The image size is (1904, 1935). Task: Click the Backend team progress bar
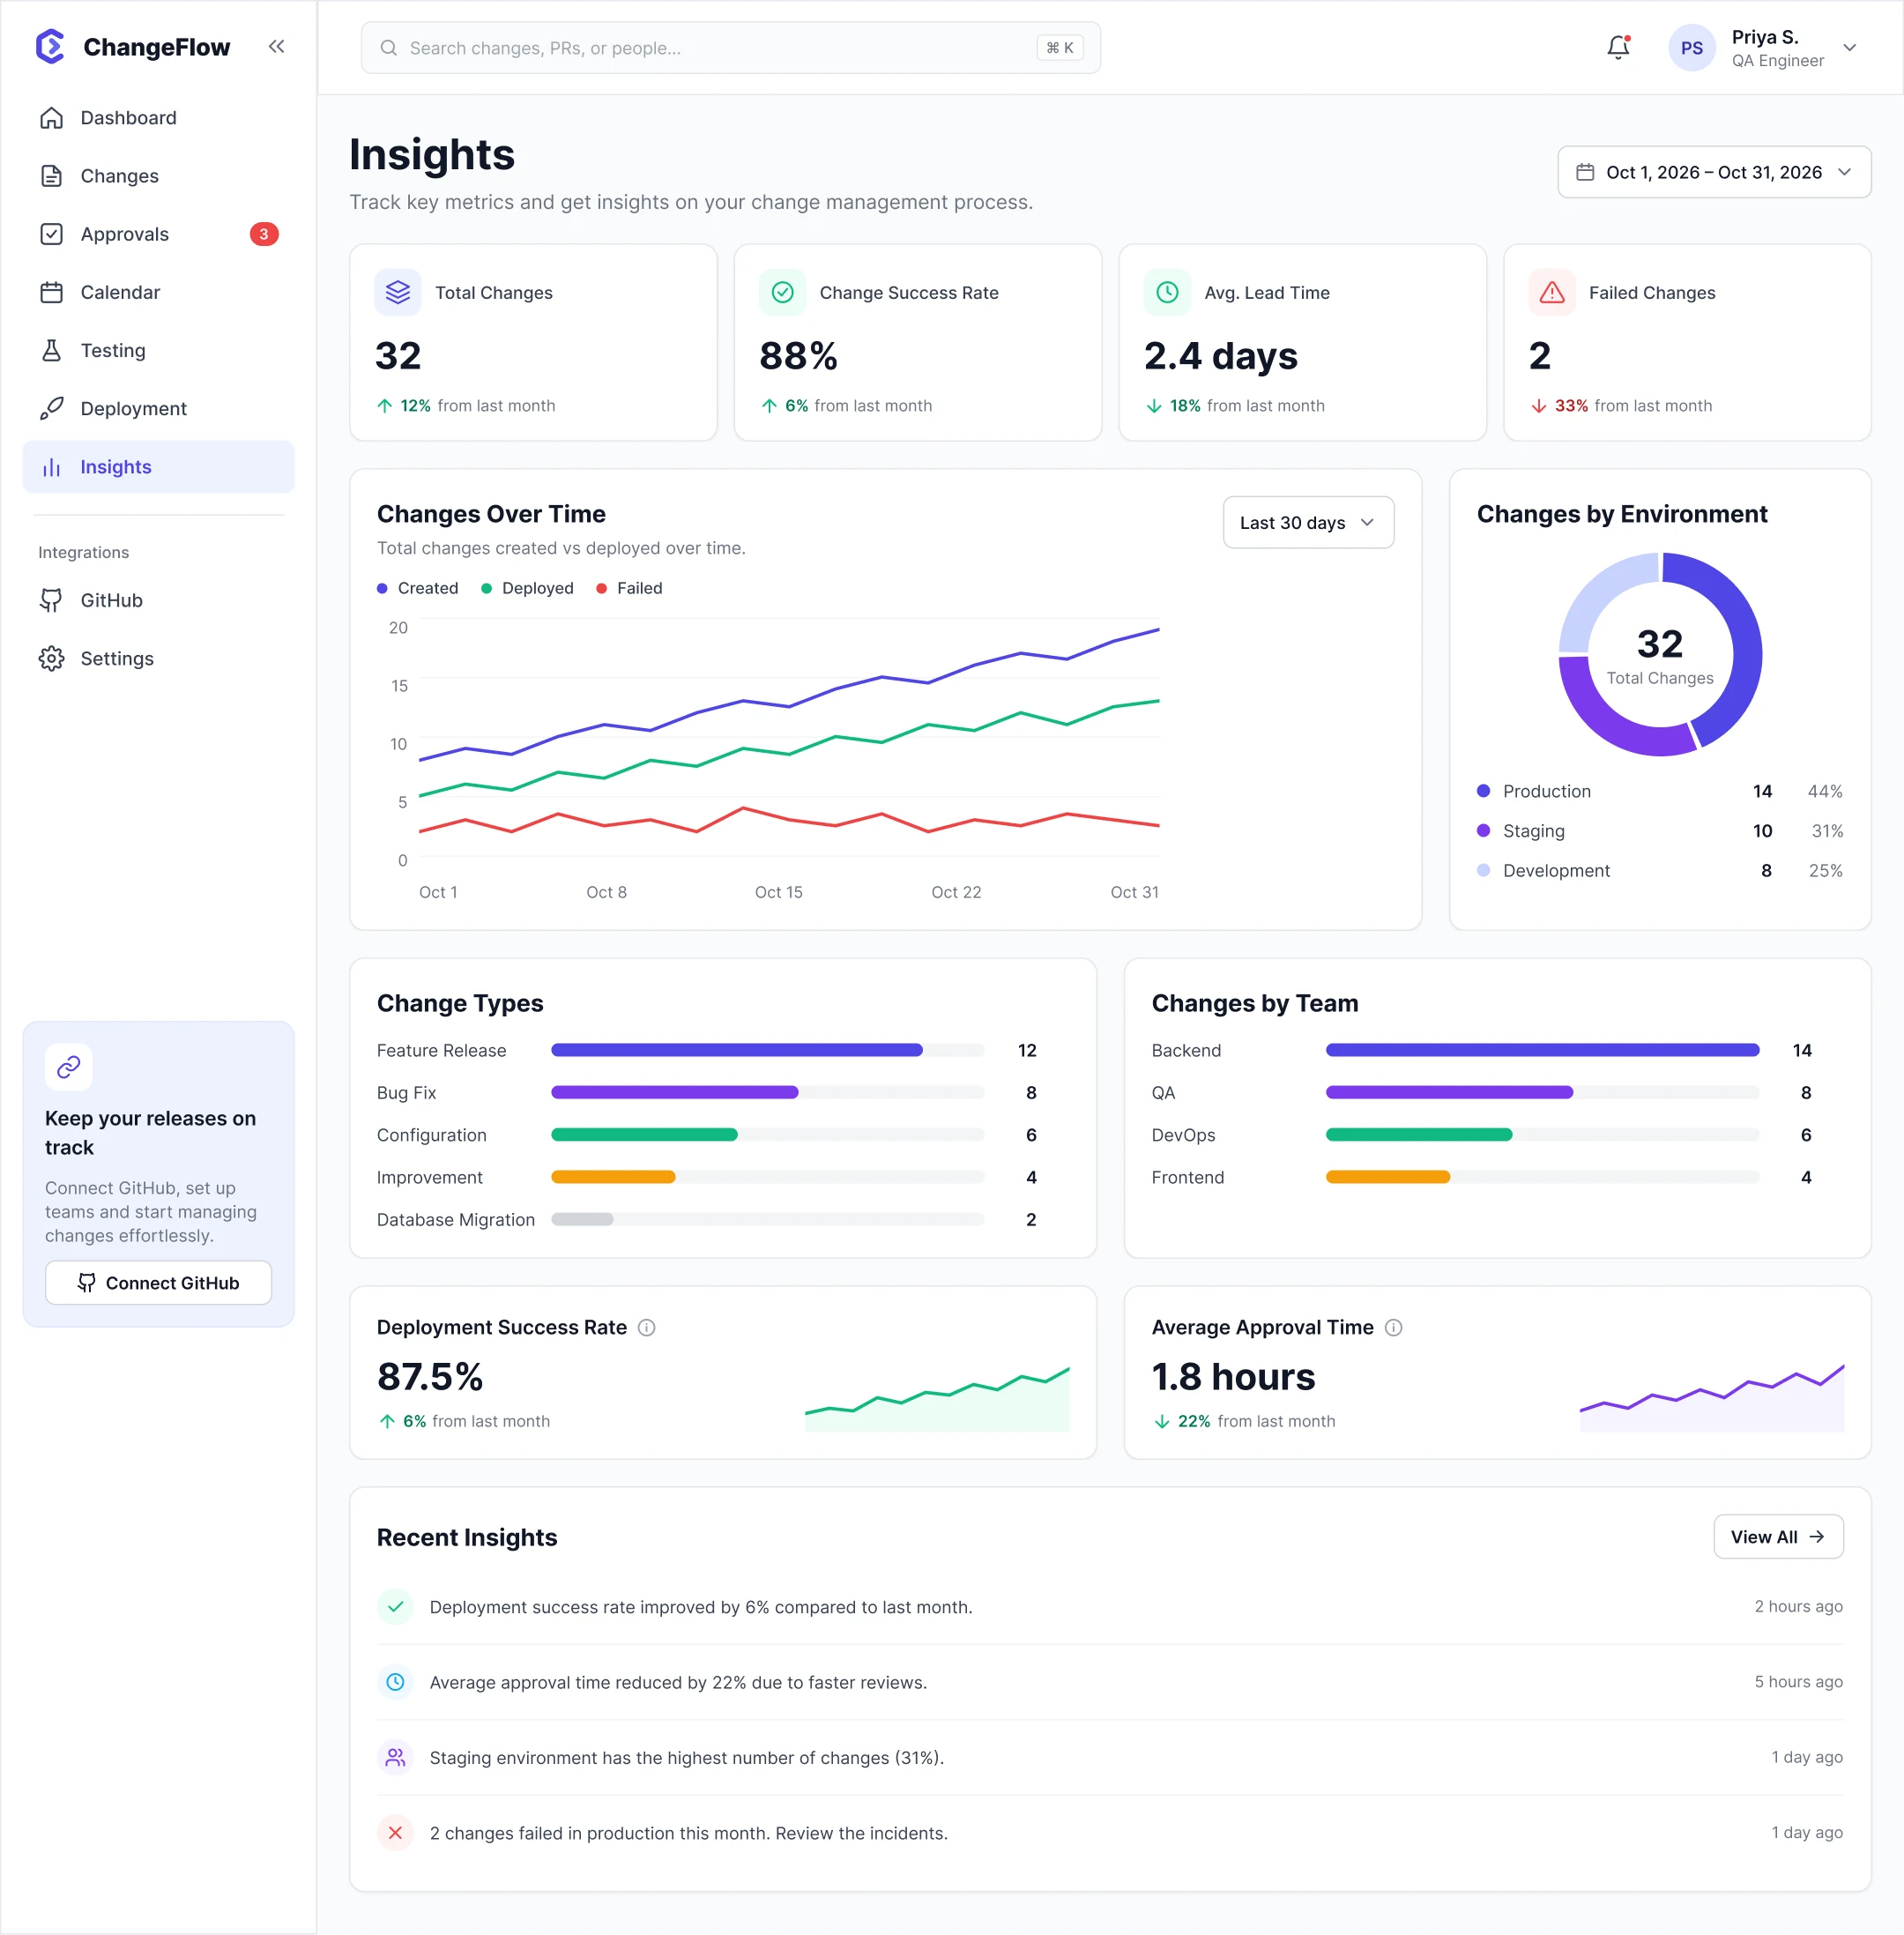point(1542,1050)
